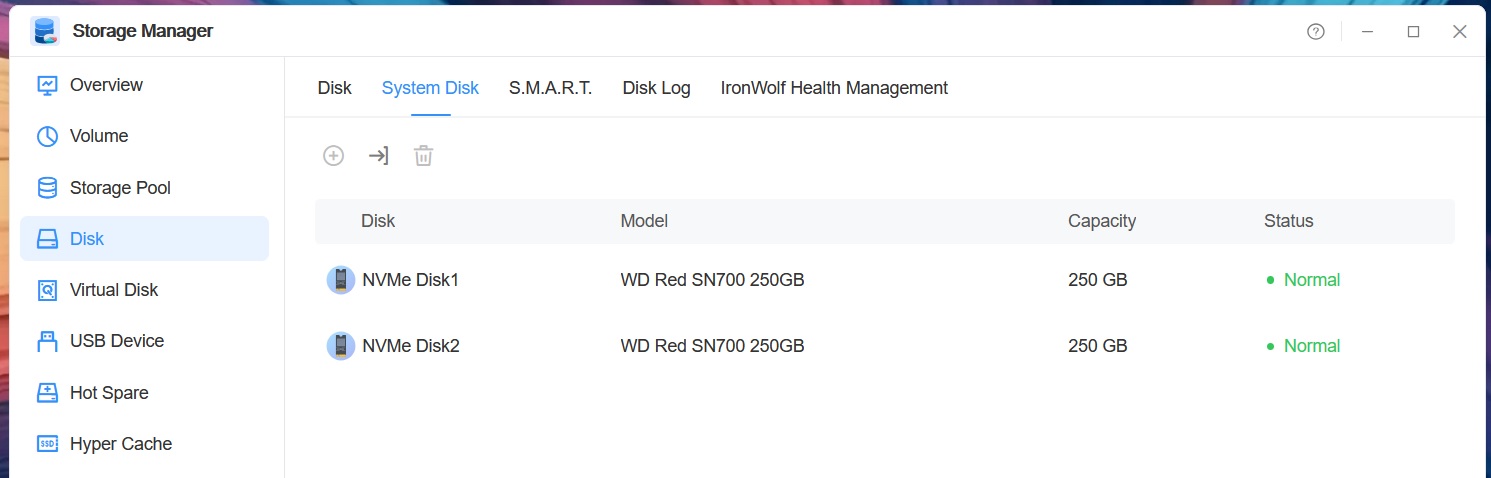
Task: Click the NVMe Disk2 drive icon
Action: point(341,346)
